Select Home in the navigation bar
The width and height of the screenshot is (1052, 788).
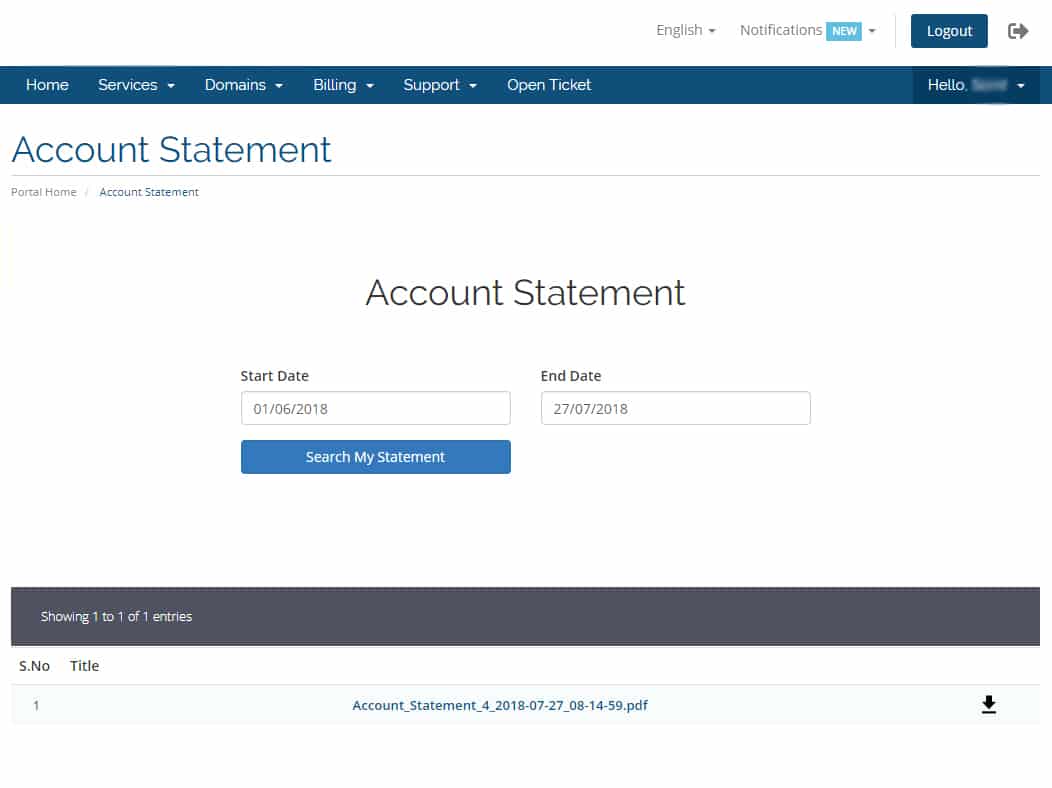[47, 85]
